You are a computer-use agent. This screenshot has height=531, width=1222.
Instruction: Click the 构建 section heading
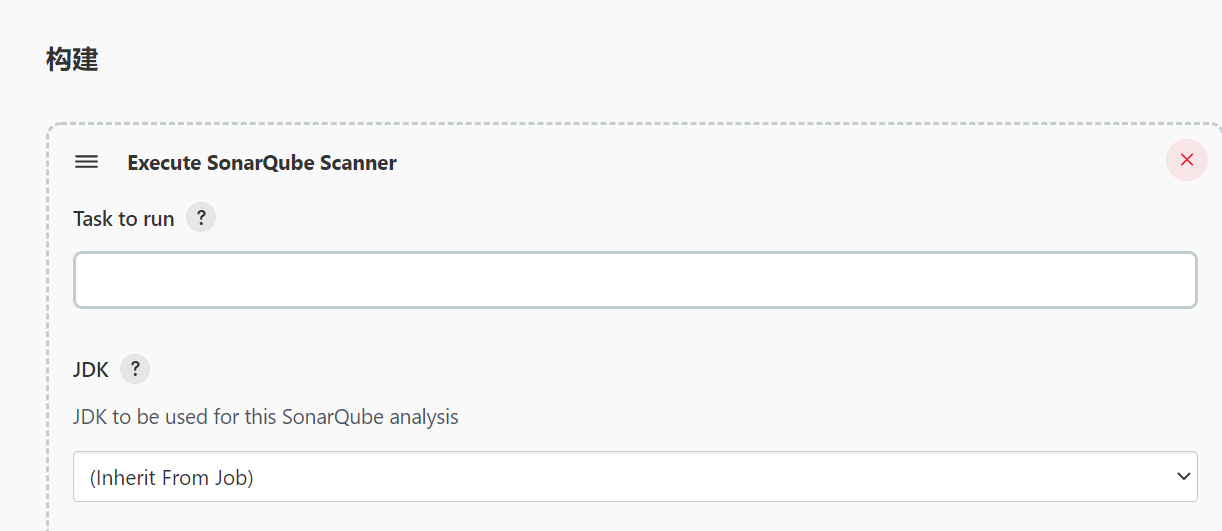(72, 60)
